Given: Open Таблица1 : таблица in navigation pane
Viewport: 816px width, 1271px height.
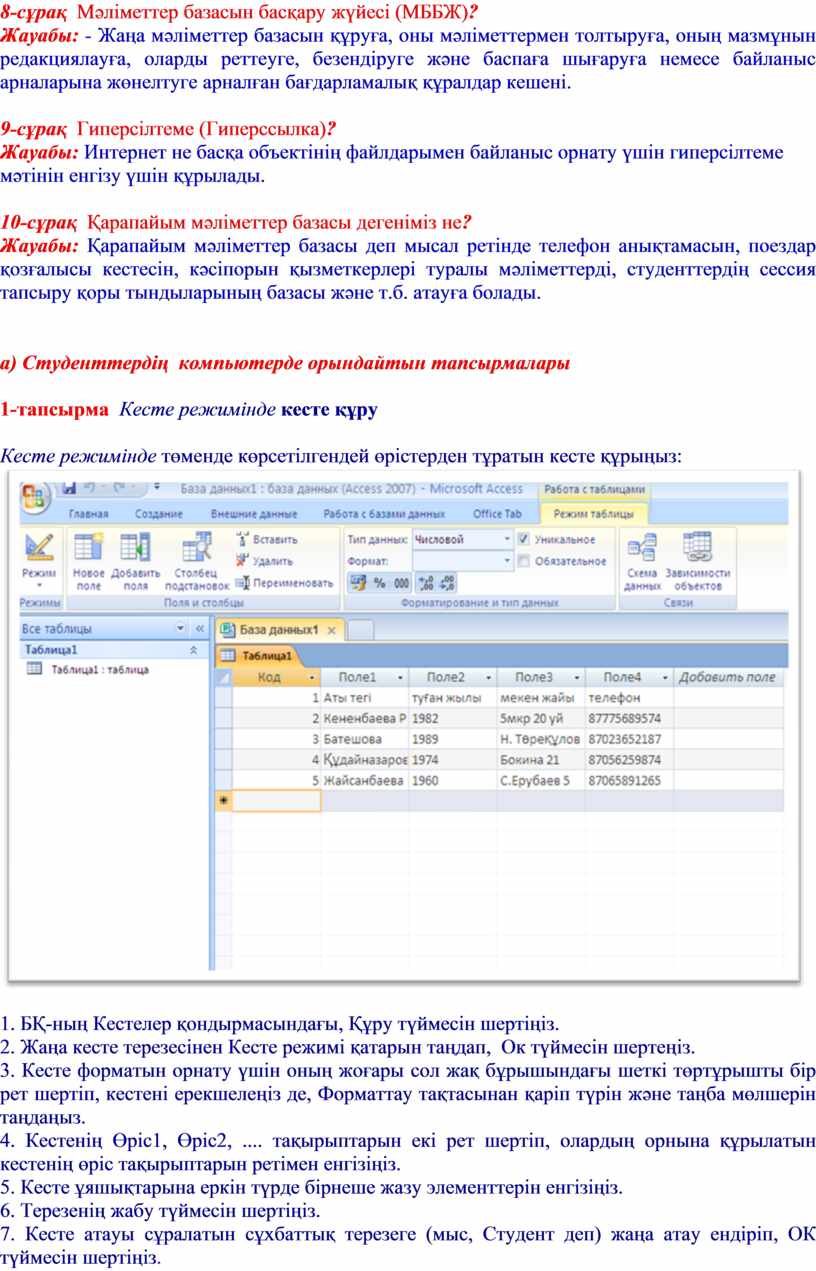Looking at the screenshot, I should 99,670.
